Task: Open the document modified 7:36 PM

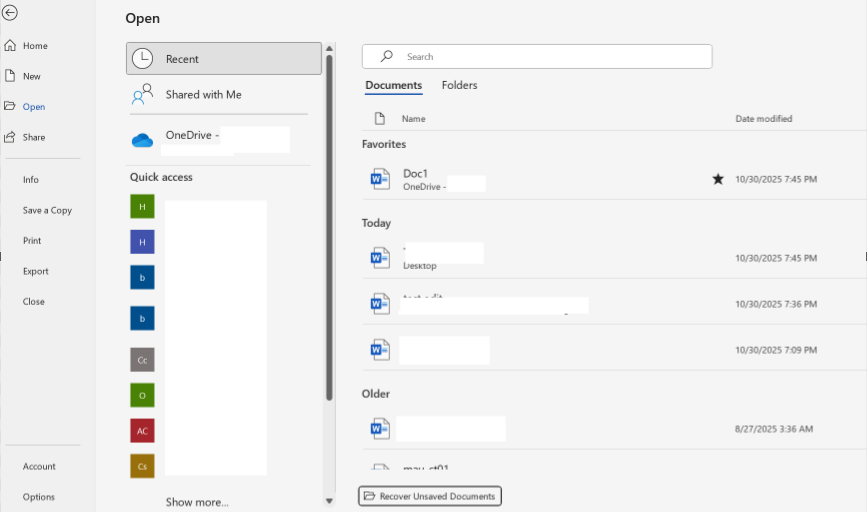Action: 614,304
